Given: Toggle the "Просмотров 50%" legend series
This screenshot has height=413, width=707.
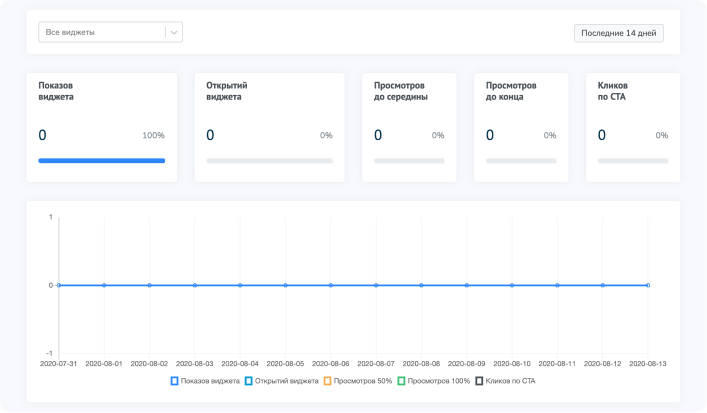Looking at the screenshot, I should pyautogui.click(x=358, y=381).
